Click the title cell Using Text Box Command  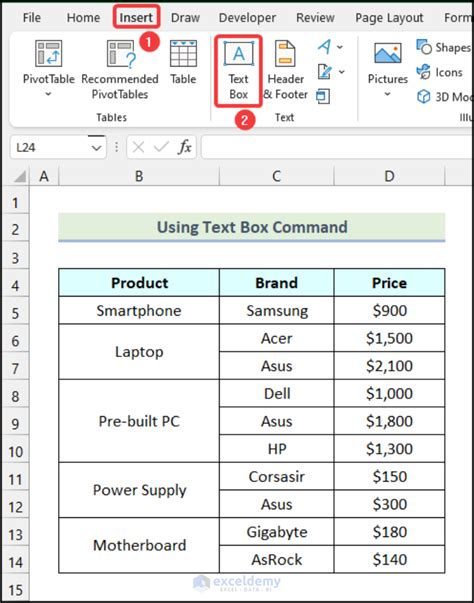[252, 227]
